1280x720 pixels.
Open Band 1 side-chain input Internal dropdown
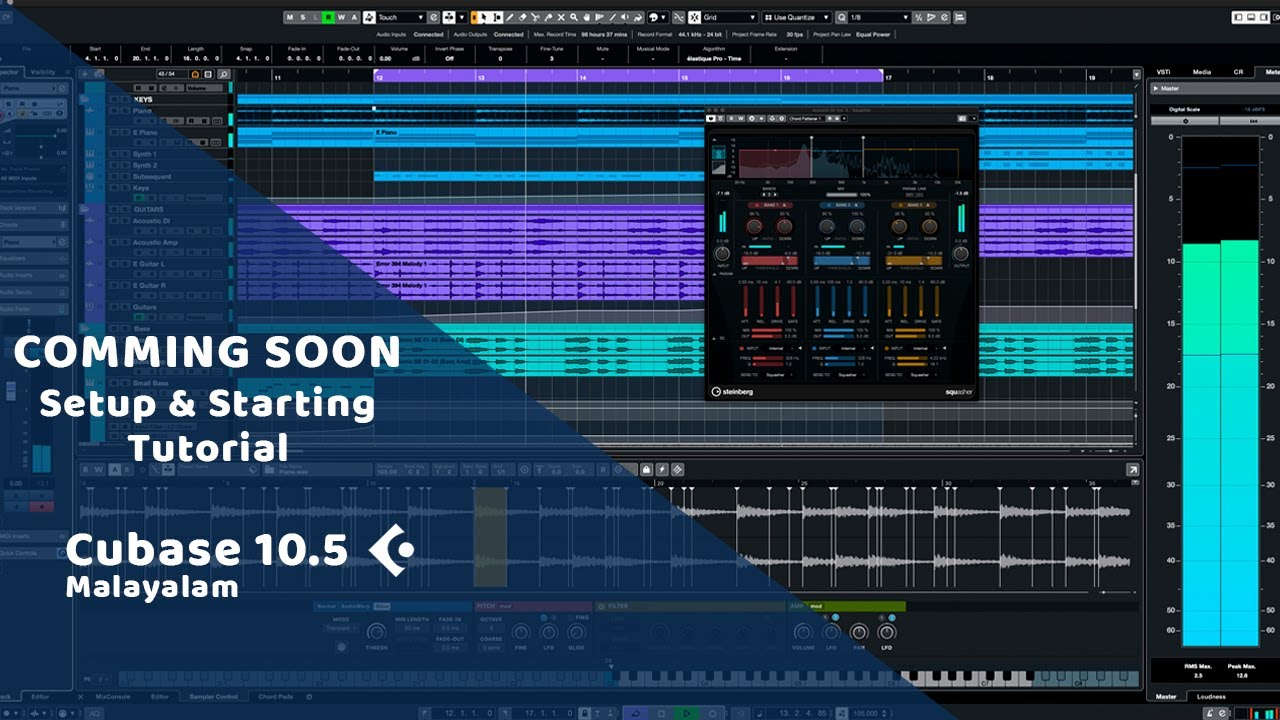tap(777, 348)
